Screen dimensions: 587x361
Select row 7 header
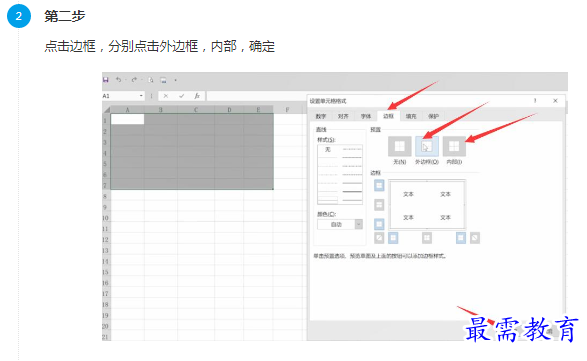pyautogui.click(x=106, y=185)
